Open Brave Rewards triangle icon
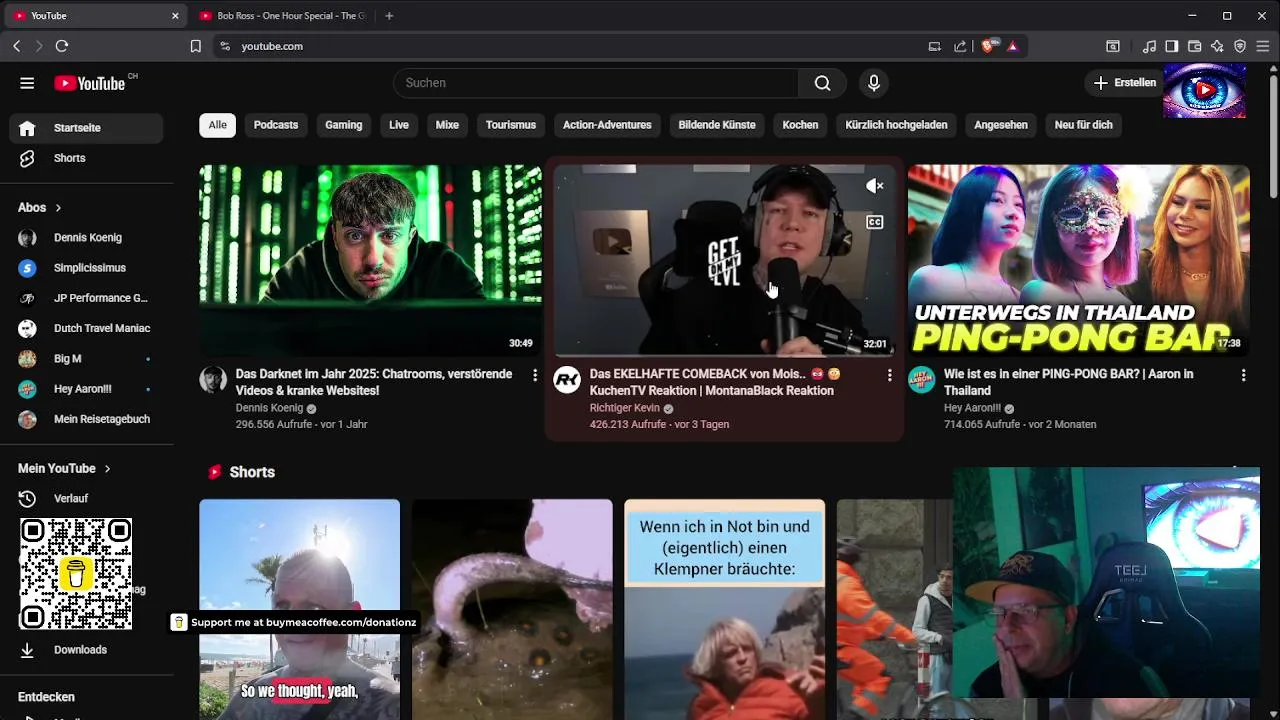Image resolution: width=1280 pixels, height=720 pixels. [x=1013, y=46]
